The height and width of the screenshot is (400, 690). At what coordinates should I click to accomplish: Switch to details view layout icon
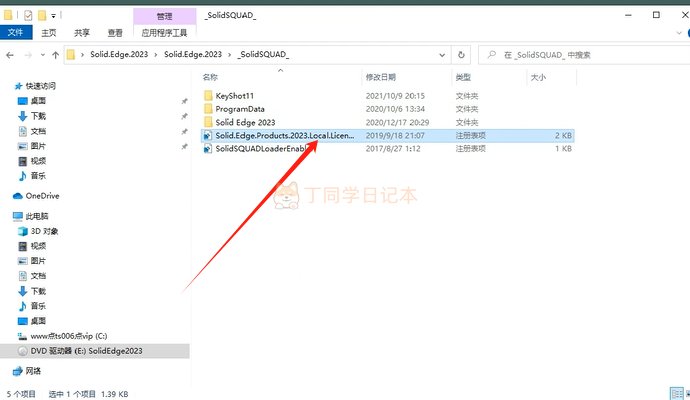point(676,393)
